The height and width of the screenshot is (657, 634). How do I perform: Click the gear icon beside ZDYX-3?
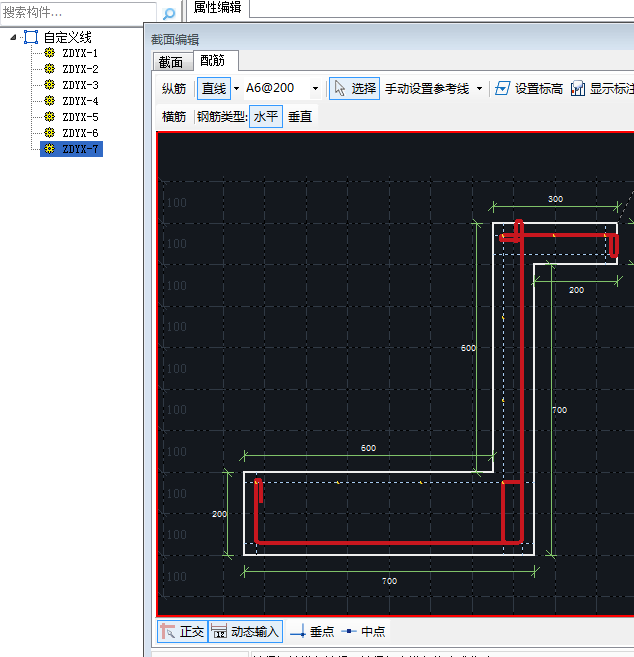pos(49,85)
